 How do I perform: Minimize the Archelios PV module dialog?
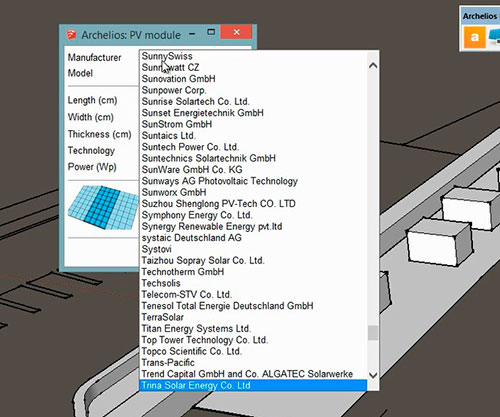coord(192,34)
